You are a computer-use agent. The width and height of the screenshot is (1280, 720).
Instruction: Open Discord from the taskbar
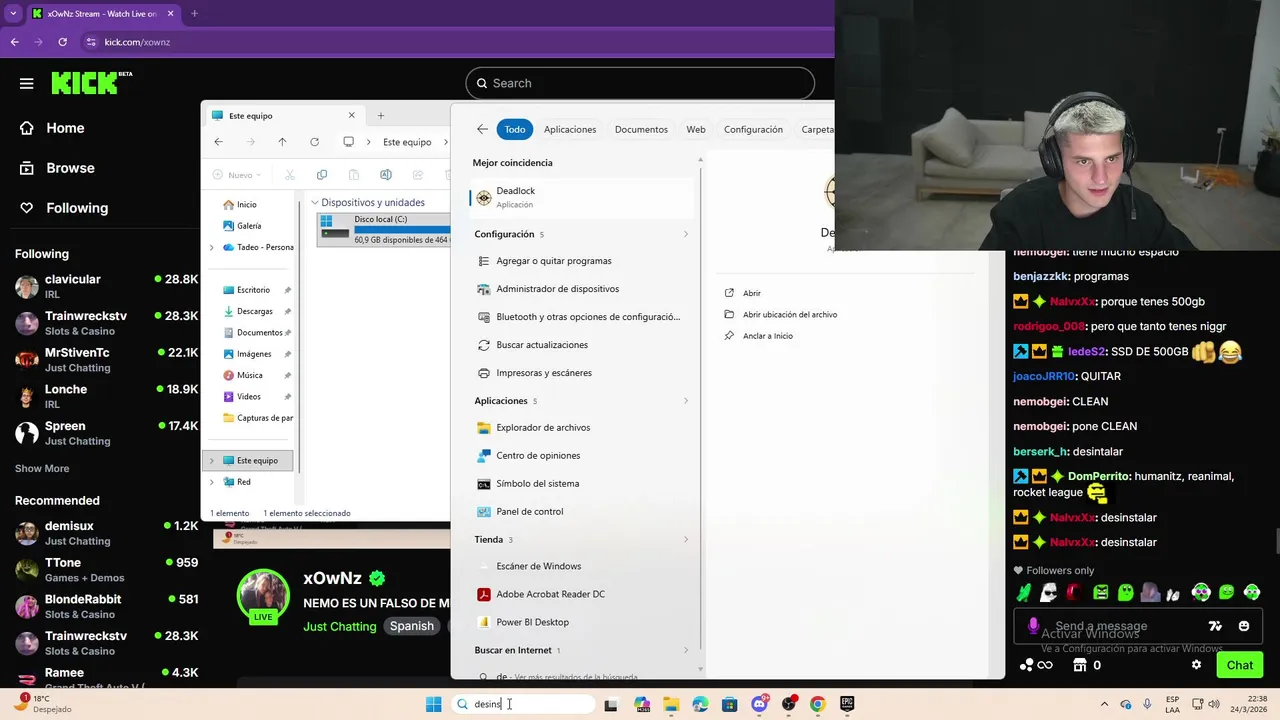coord(759,705)
